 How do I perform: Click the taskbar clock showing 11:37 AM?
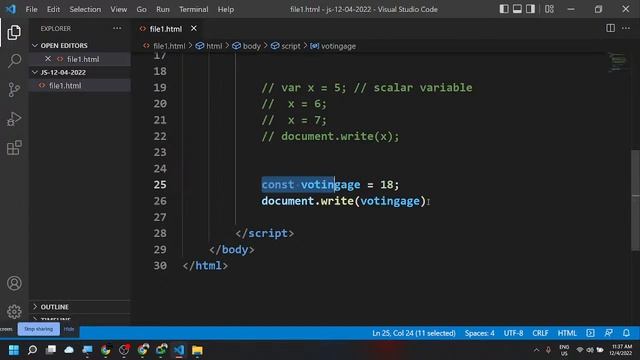[621, 350]
